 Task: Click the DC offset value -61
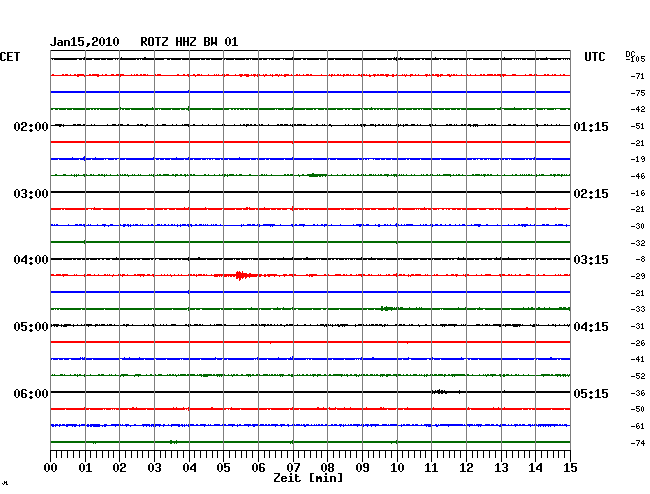638,426
